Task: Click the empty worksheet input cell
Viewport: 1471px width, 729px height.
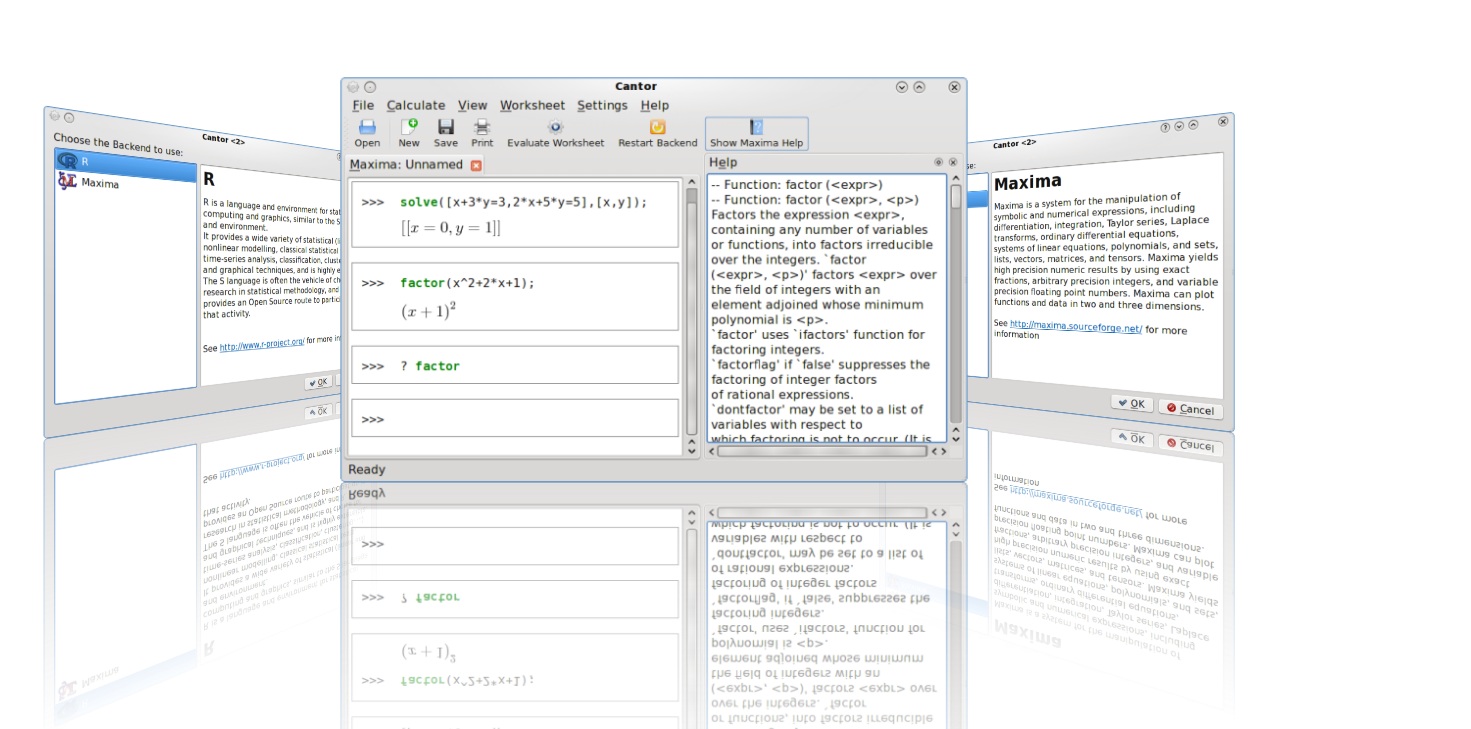Action: tap(515, 418)
